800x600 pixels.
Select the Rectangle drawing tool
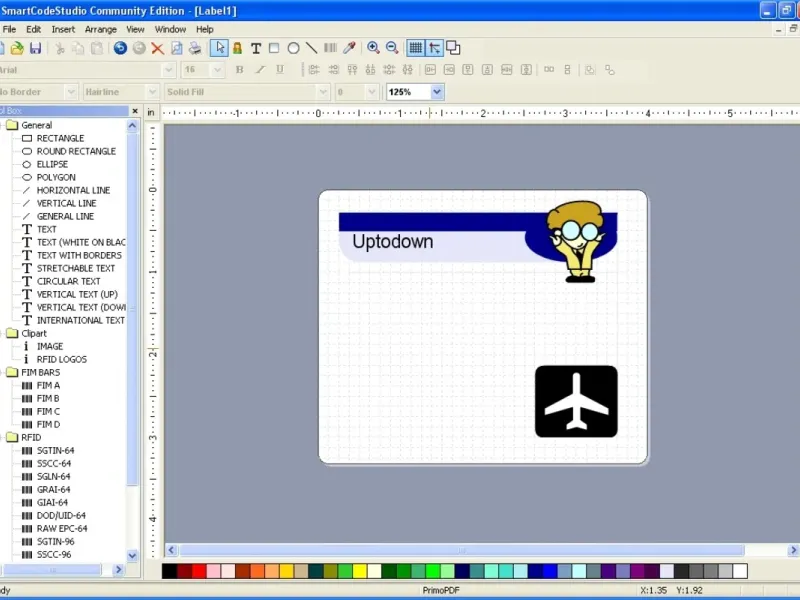tap(274, 48)
